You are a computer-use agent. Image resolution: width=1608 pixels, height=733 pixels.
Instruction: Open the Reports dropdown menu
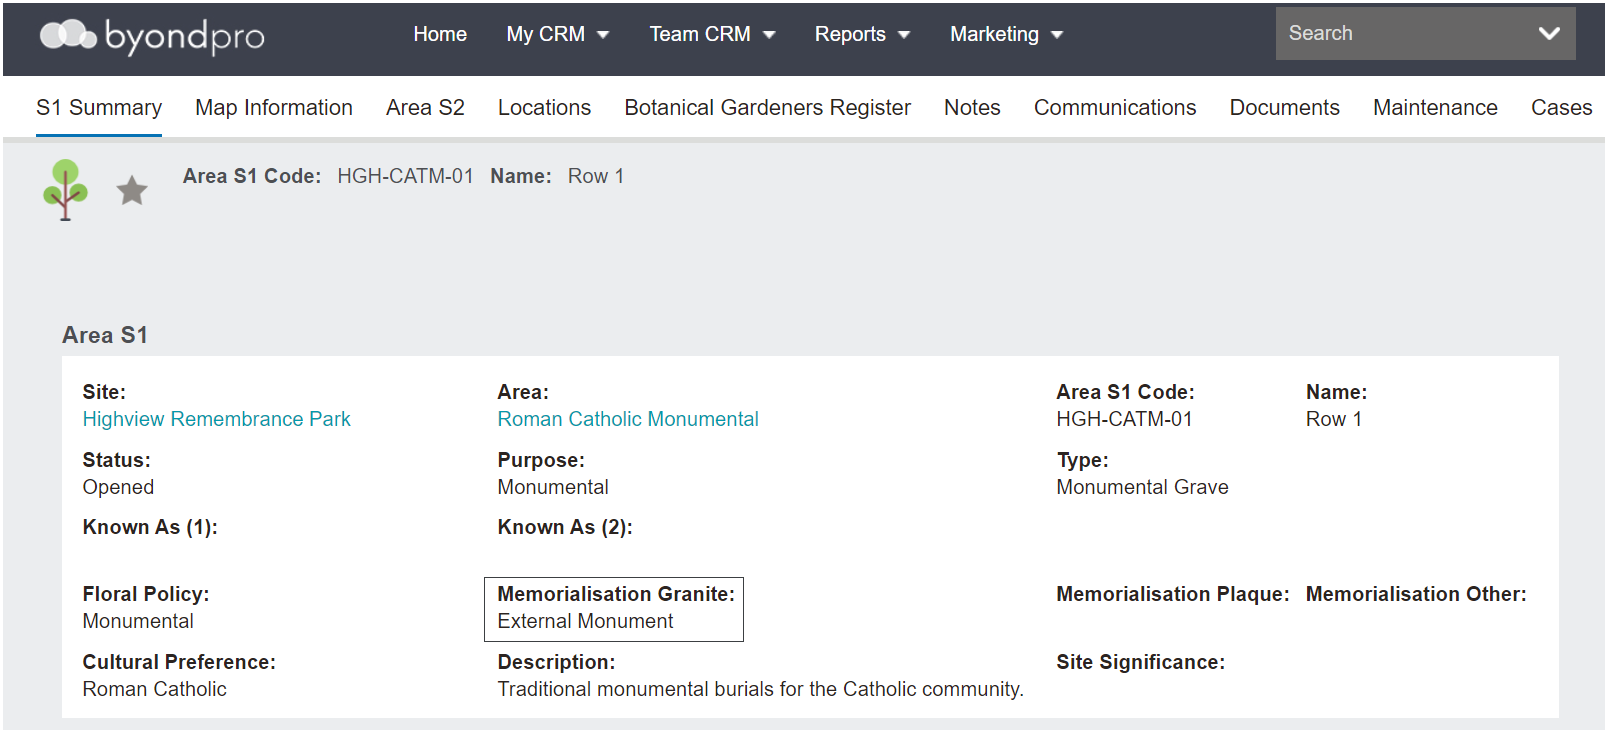click(862, 34)
